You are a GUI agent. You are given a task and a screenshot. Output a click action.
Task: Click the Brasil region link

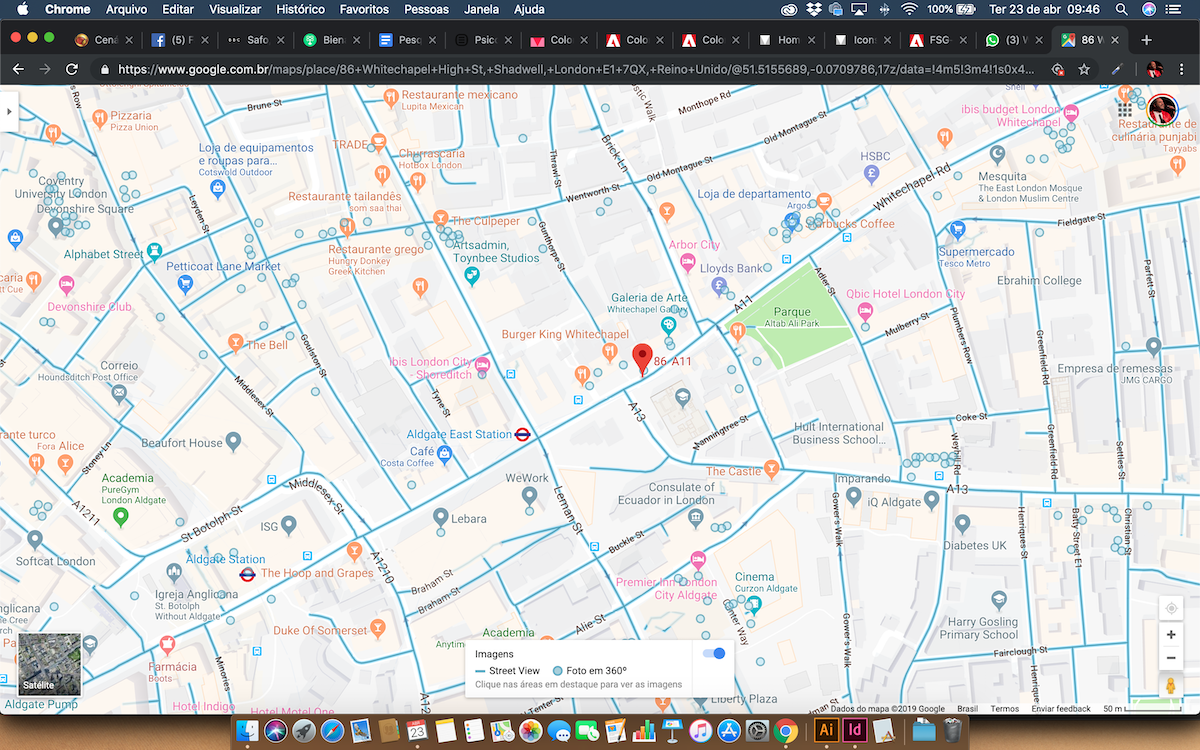point(967,709)
